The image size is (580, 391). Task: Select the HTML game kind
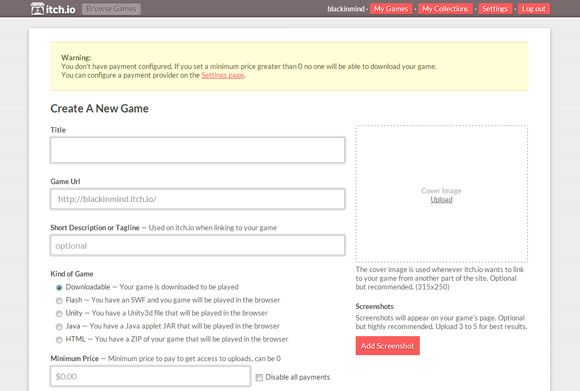(x=59, y=340)
